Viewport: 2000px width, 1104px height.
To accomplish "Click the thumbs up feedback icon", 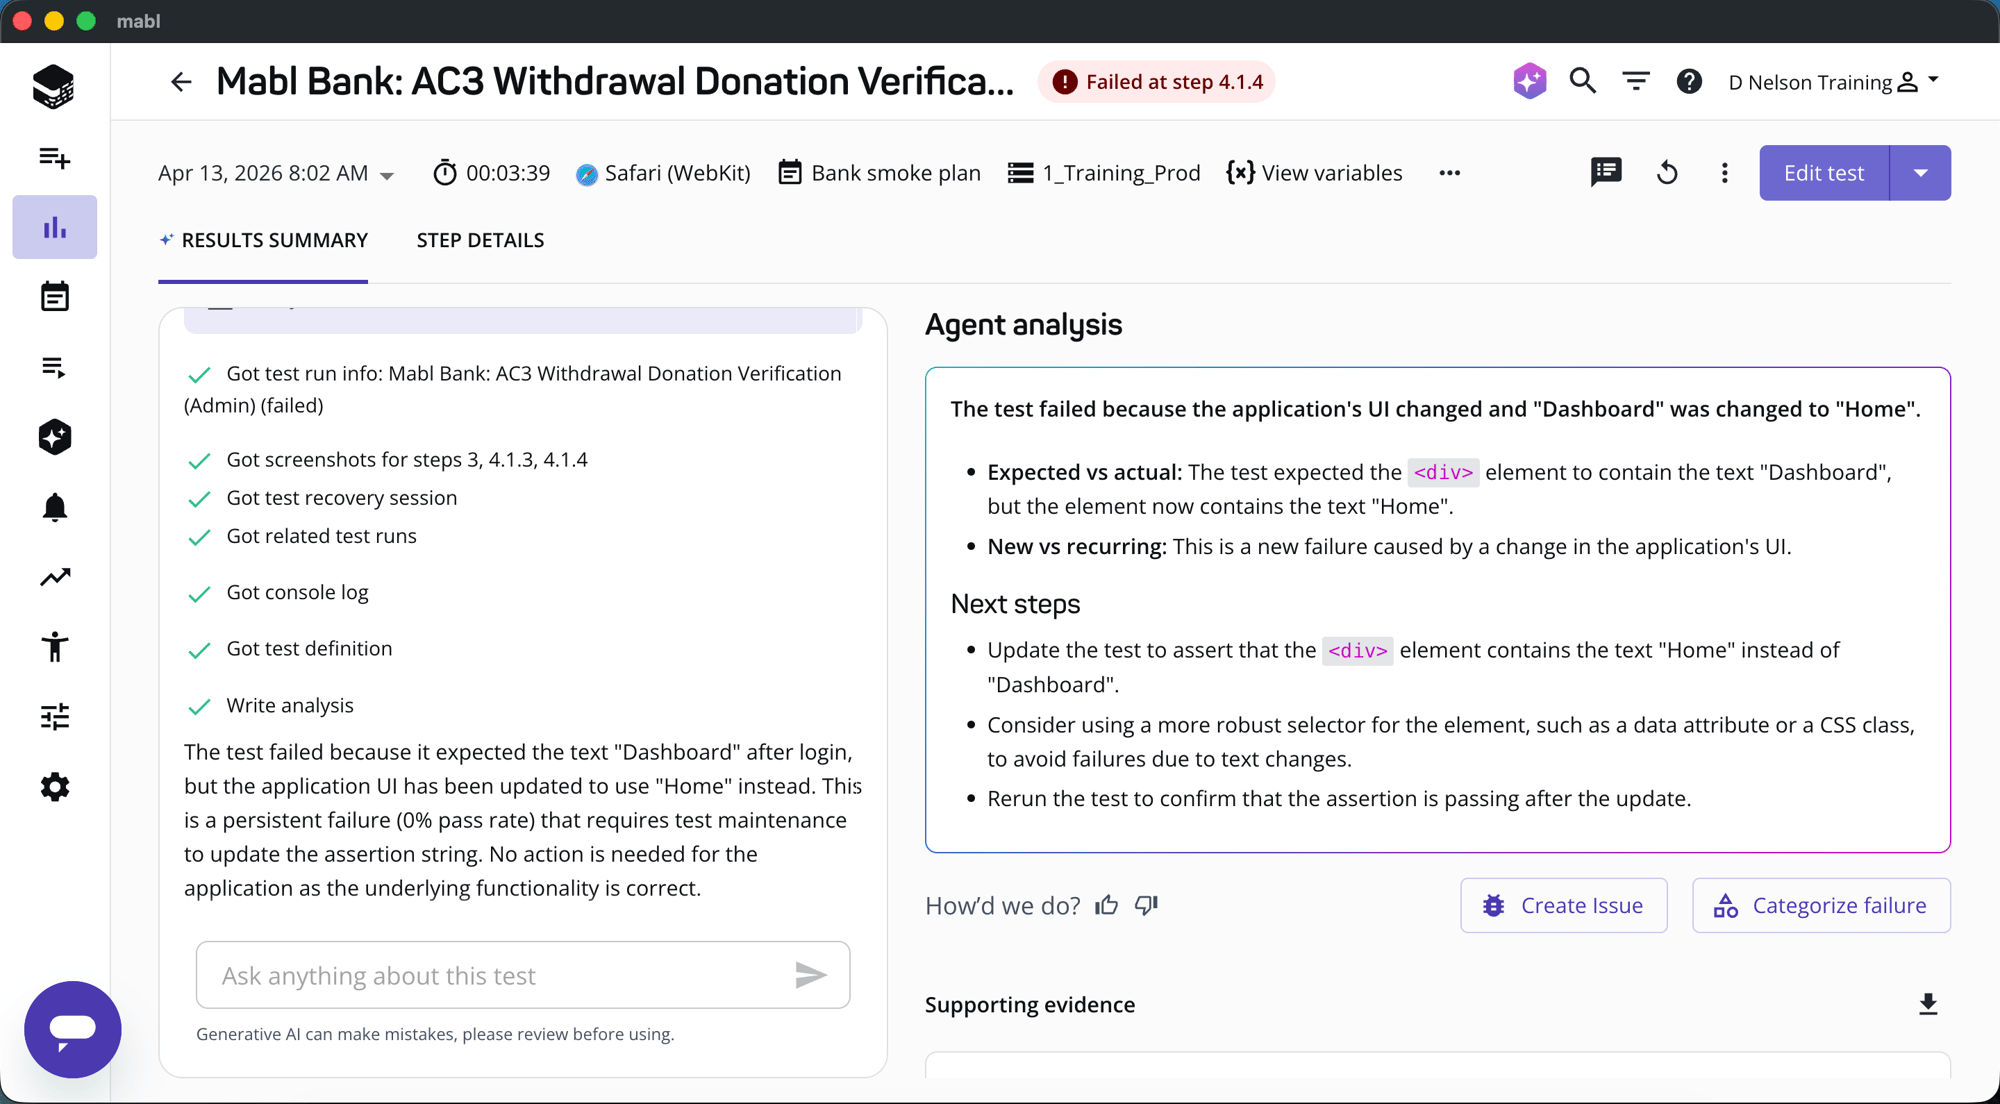I will point(1106,905).
